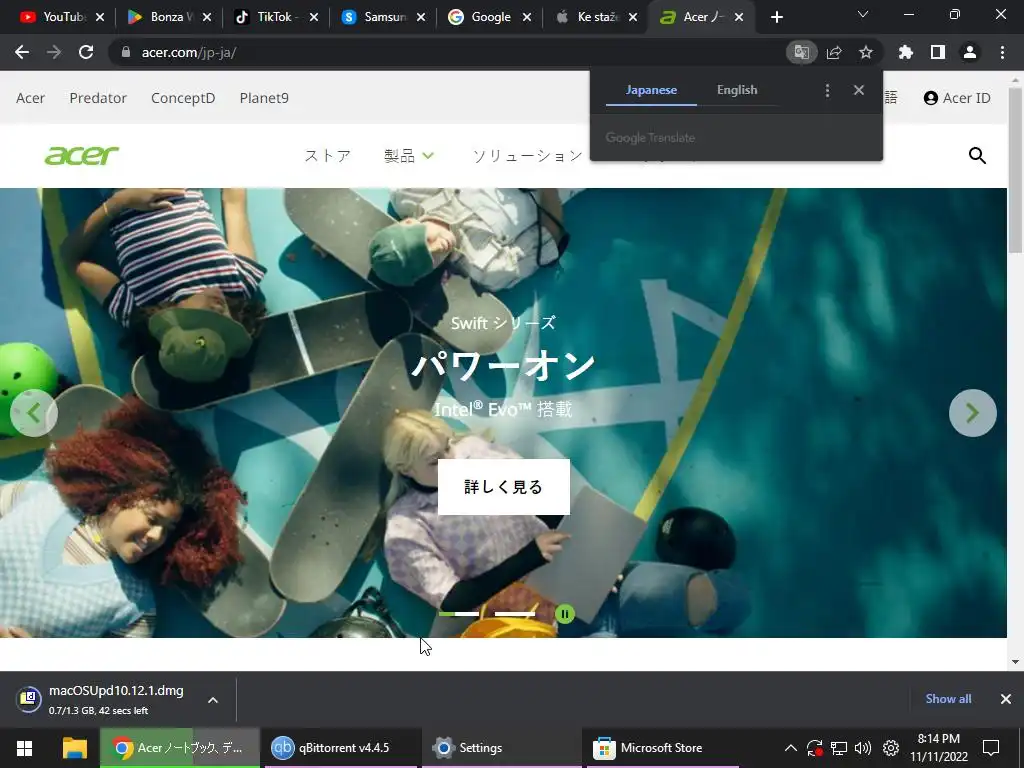Expand options for macOSUpd10.12.1.dmg download

coord(213,699)
